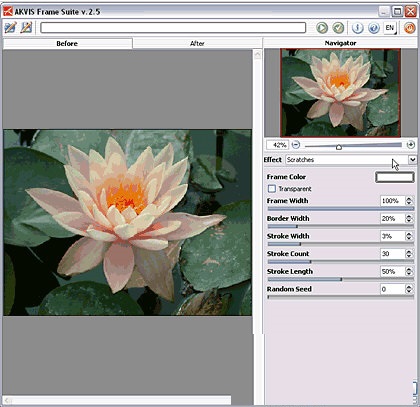Enable the Transparent checkbox
The image size is (420, 407).
coord(272,189)
